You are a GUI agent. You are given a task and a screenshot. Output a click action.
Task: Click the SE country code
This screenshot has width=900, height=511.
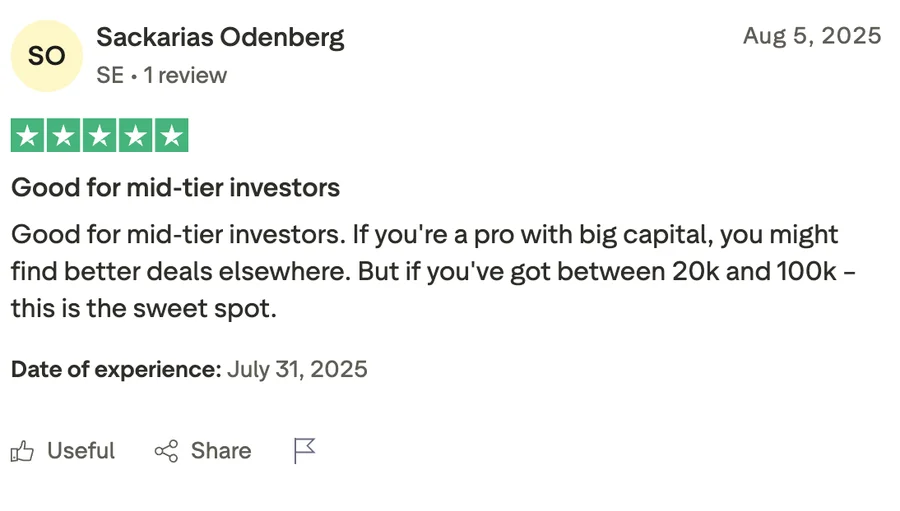click(109, 76)
